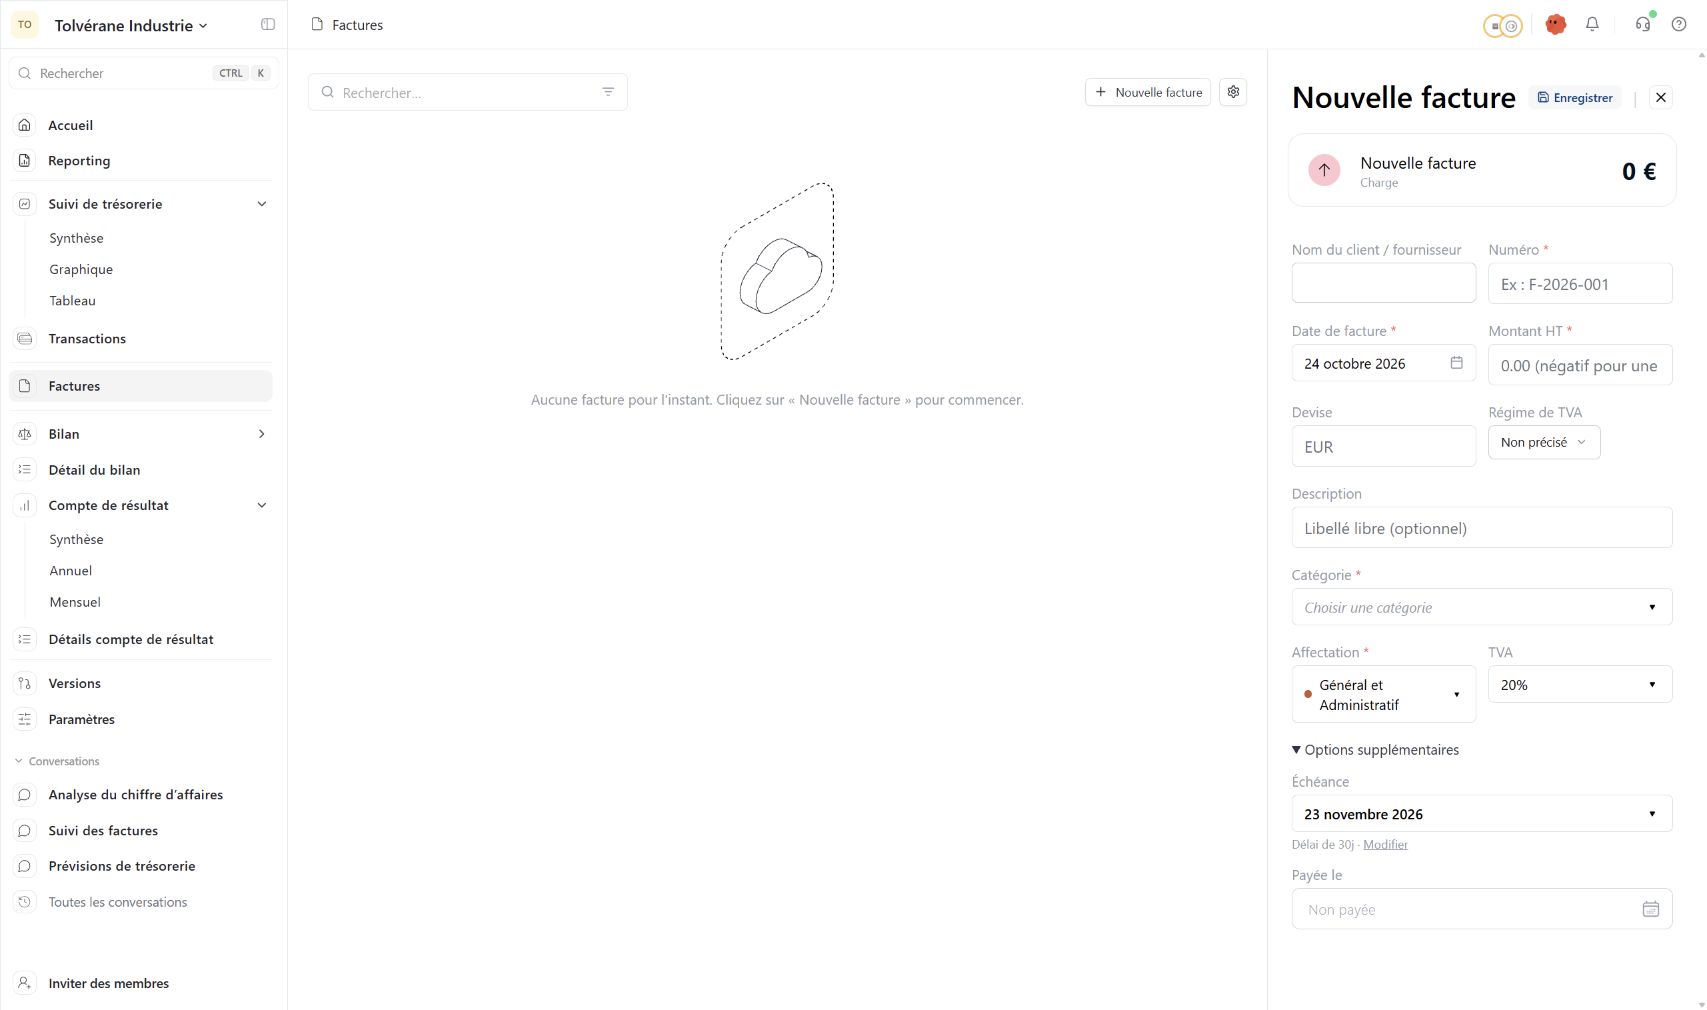Open Échéance date dropdown
The image size is (1707, 1010).
pos(1482,814)
